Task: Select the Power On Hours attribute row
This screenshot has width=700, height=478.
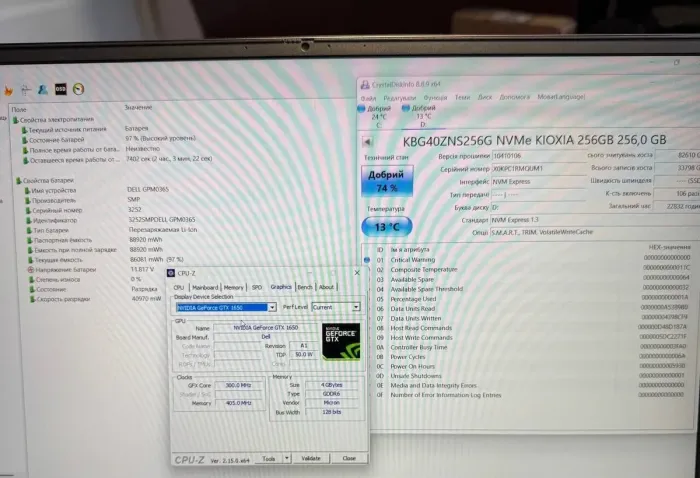Action: (533, 366)
